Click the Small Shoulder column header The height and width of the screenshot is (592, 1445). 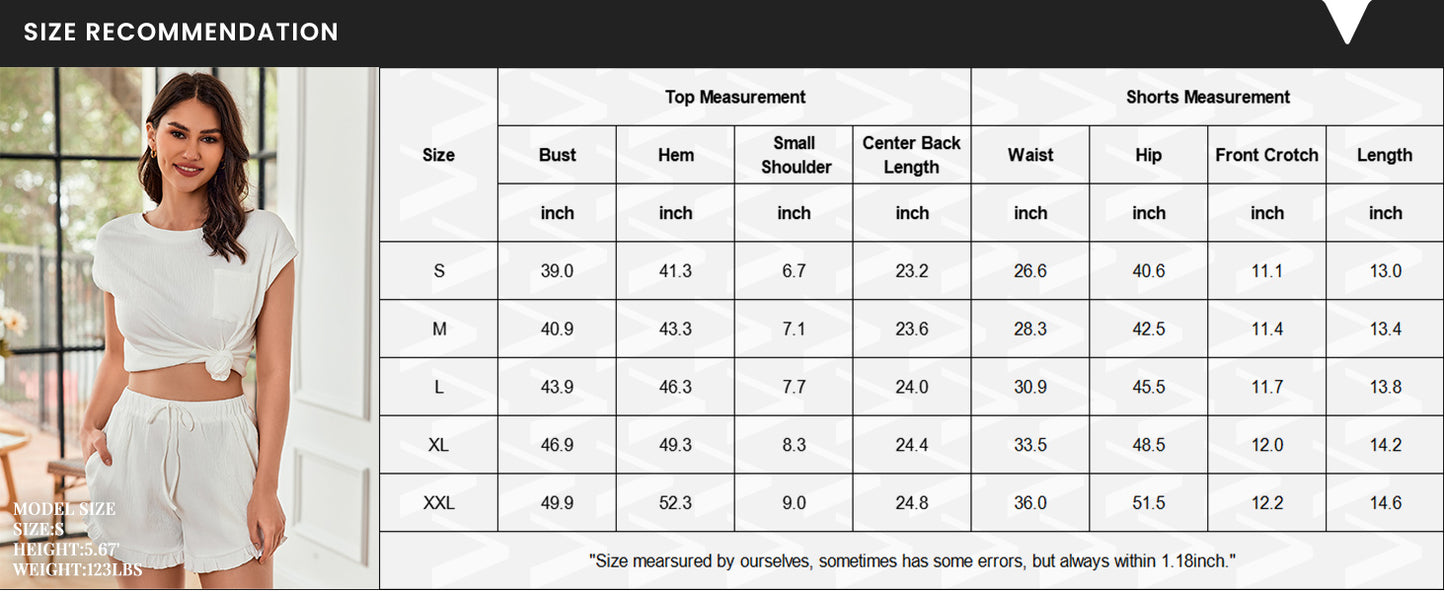coord(794,155)
